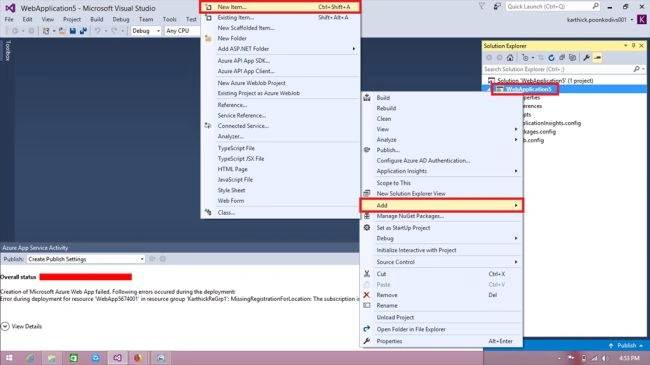The image size is (650, 365).
Task: Toggle Preview Selected Items icon in Solution Explorer
Action: coord(597,58)
